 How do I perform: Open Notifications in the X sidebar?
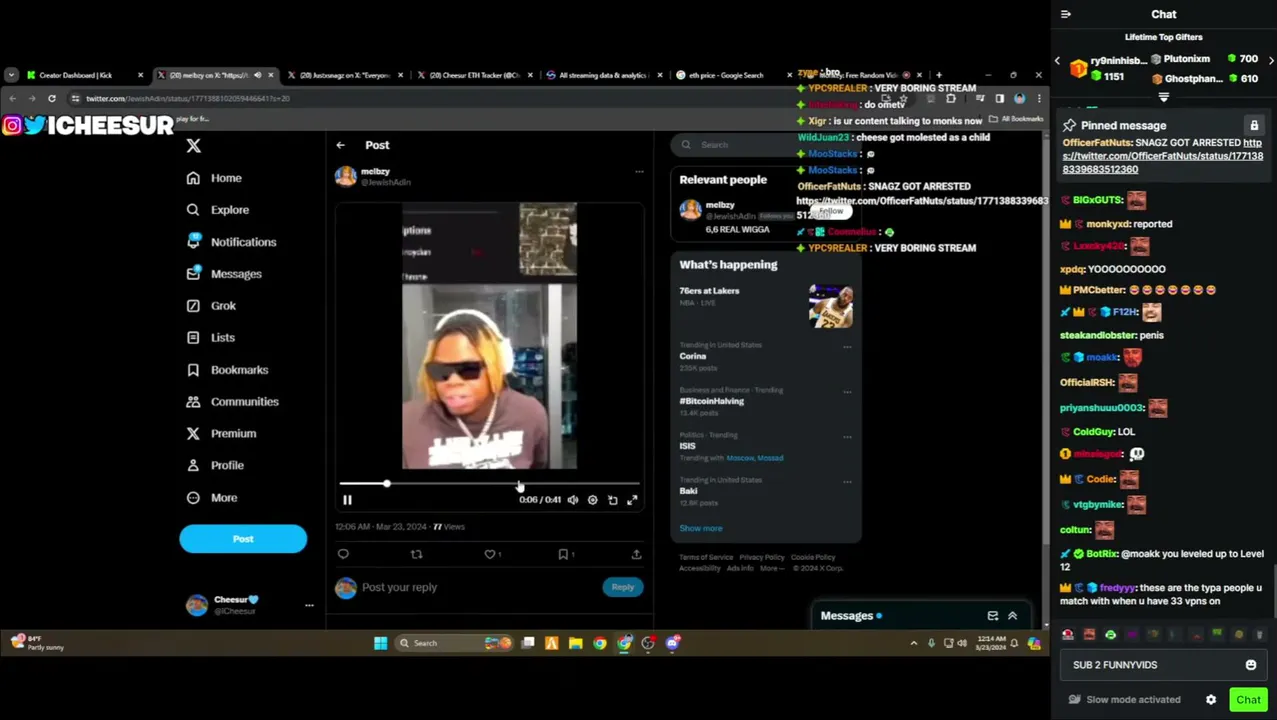point(231,242)
